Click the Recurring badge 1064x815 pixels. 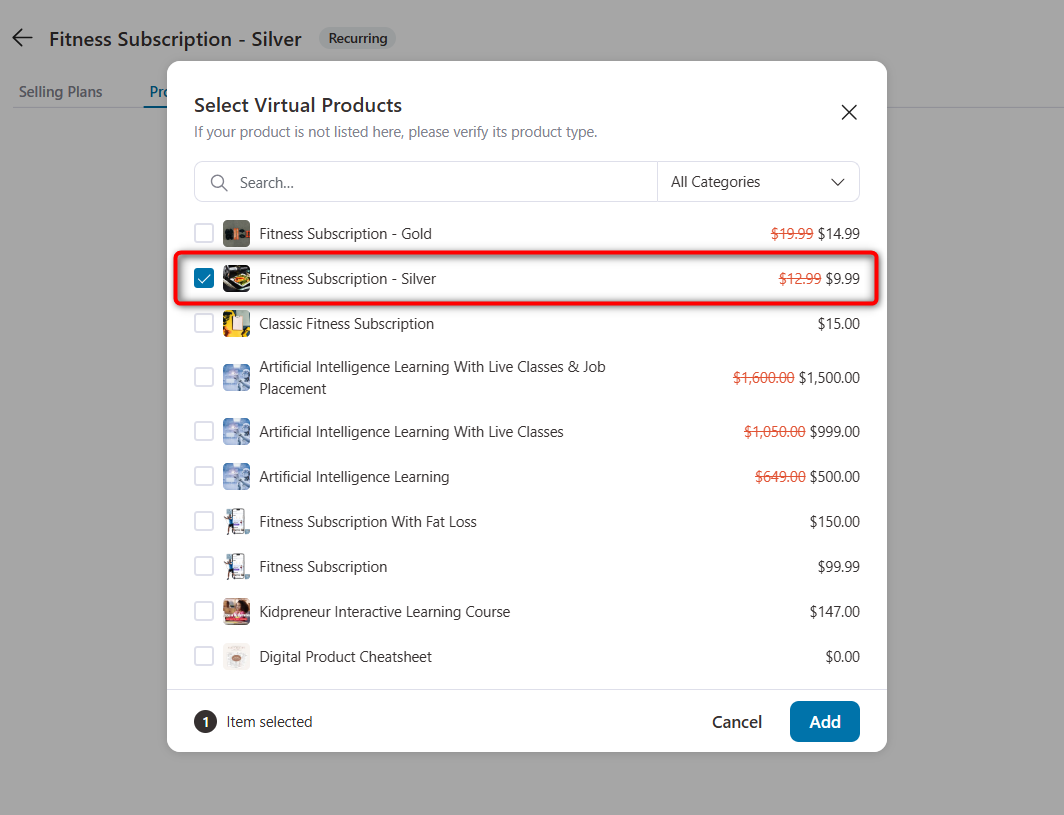pyautogui.click(x=357, y=38)
